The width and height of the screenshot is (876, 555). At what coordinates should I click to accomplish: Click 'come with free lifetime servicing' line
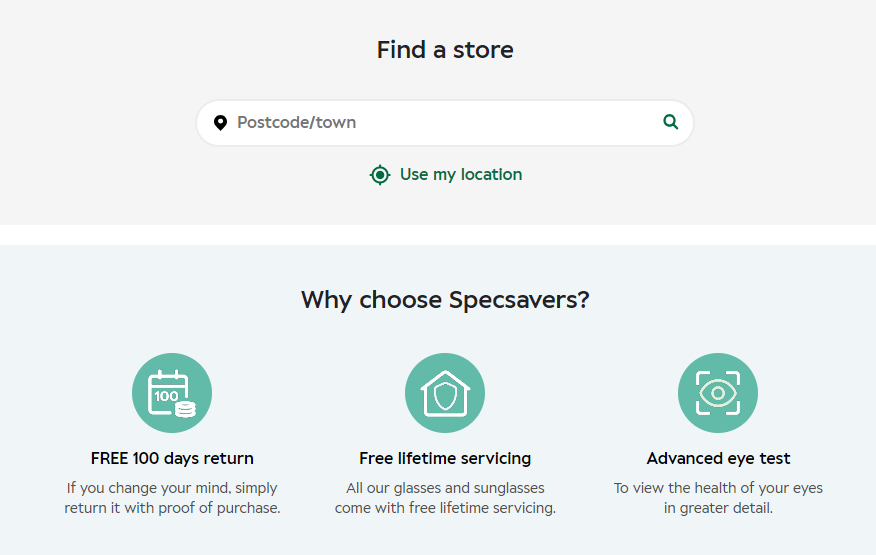pos(445,508)
